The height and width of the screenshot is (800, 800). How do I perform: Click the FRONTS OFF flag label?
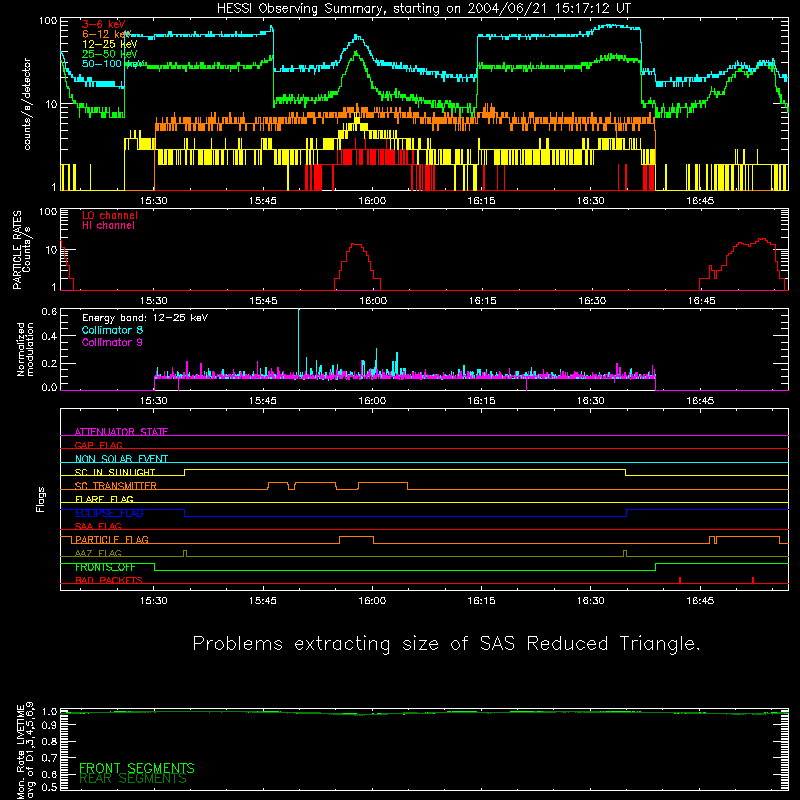pyautogui.click(x=105, y=567)
